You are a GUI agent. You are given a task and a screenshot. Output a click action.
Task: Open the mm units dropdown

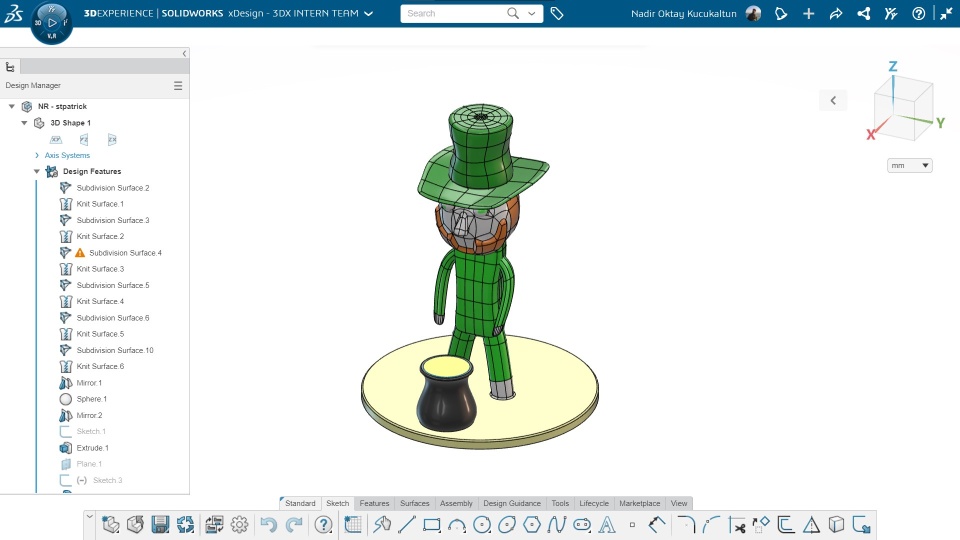pyautogui.click(x=909, y=165)
